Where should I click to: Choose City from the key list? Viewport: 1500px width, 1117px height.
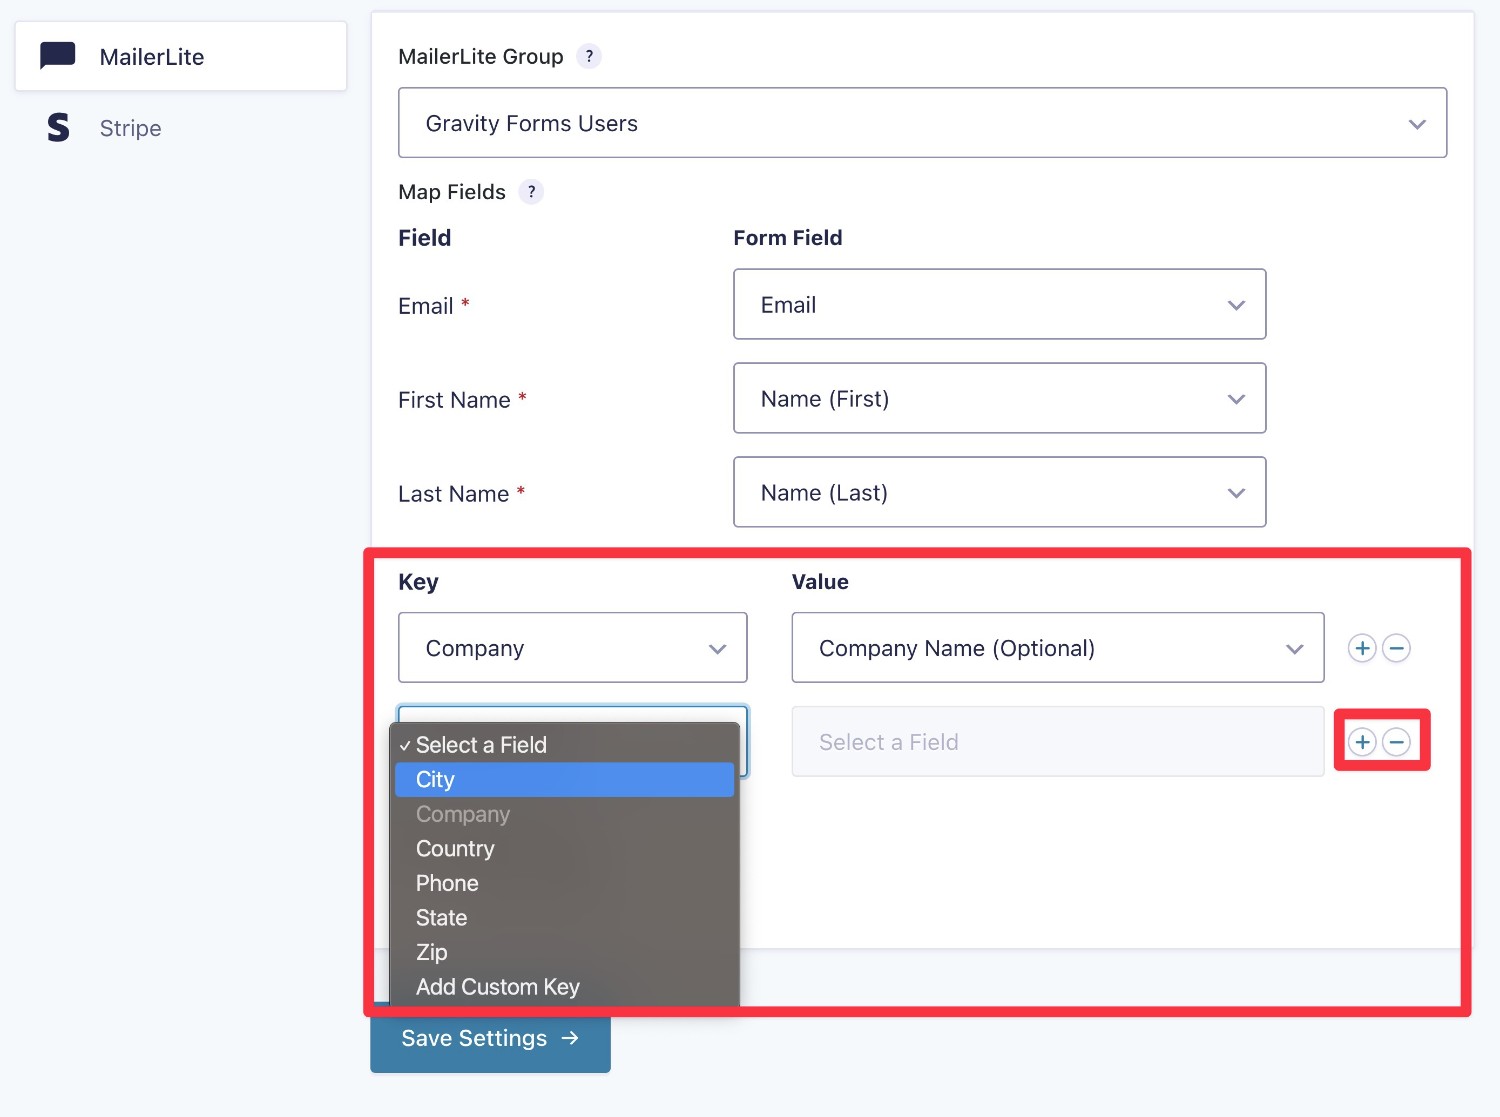[564, 780]
